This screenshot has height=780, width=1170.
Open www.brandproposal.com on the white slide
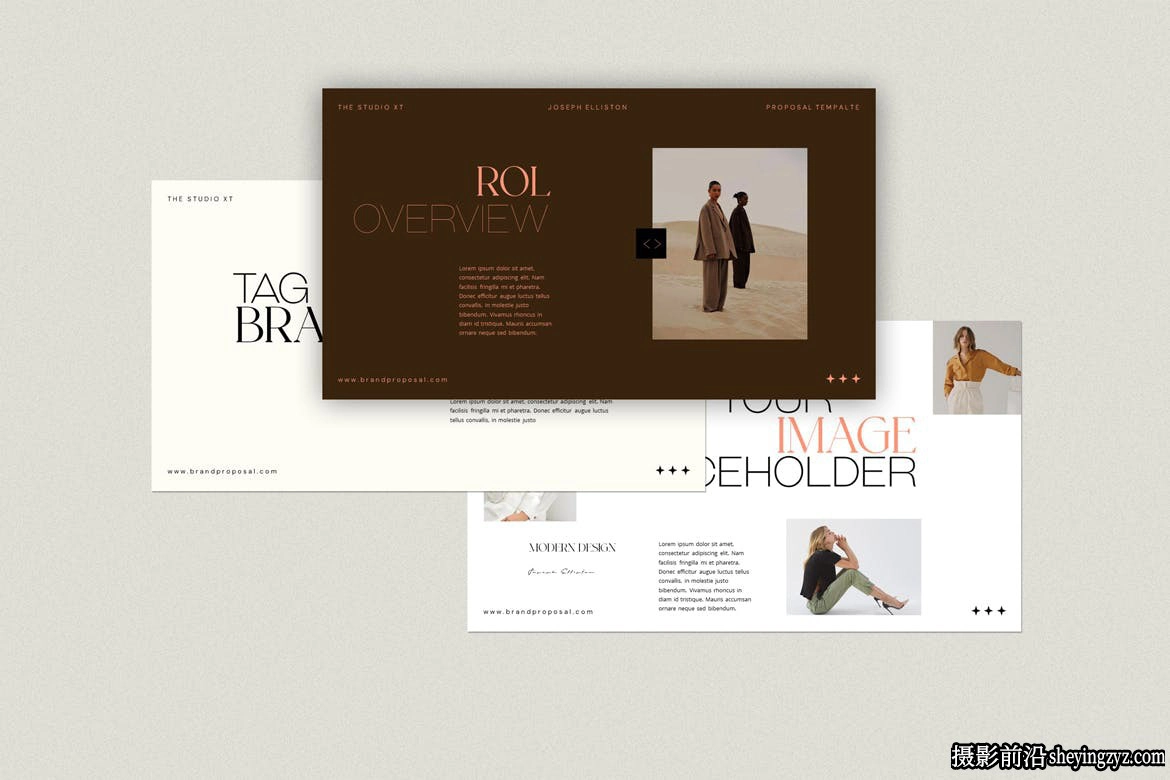tap(538, 612)
